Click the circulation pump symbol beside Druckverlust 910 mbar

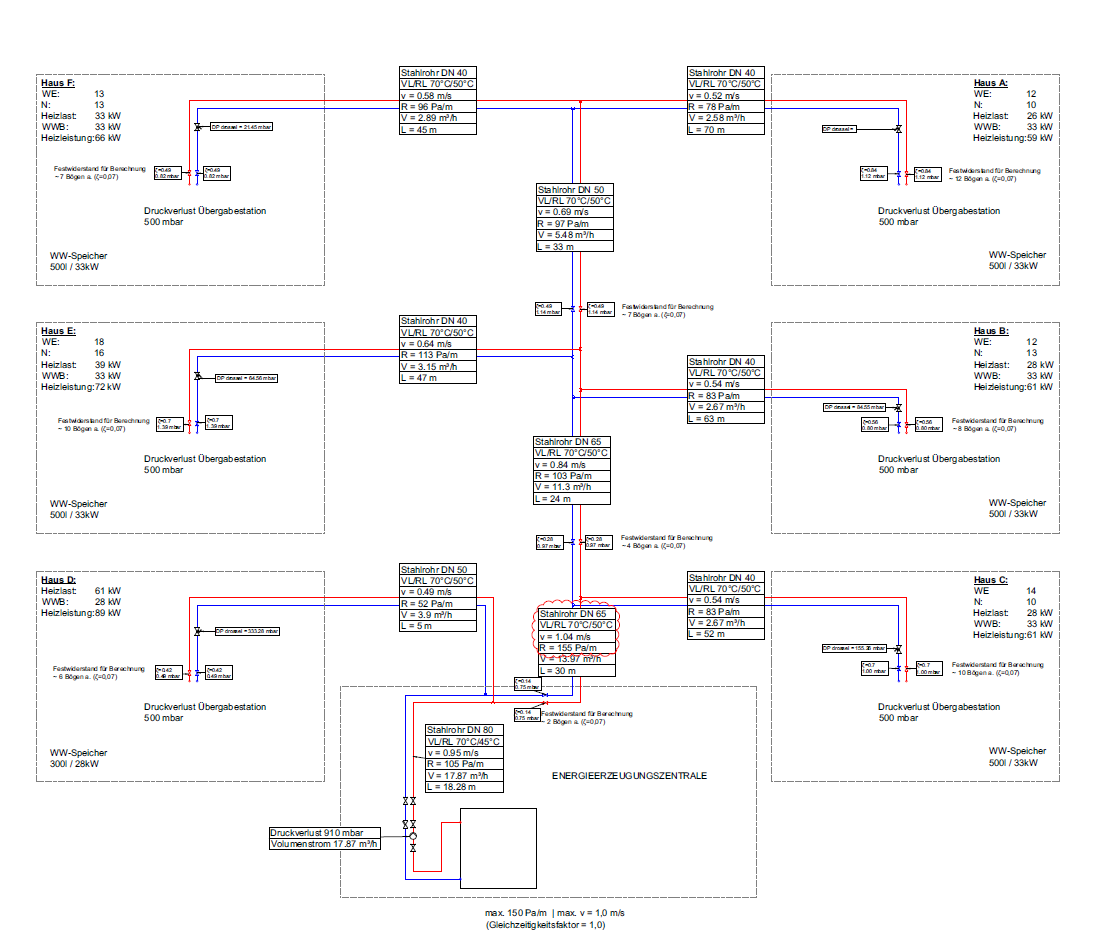(x=412, y=835)
